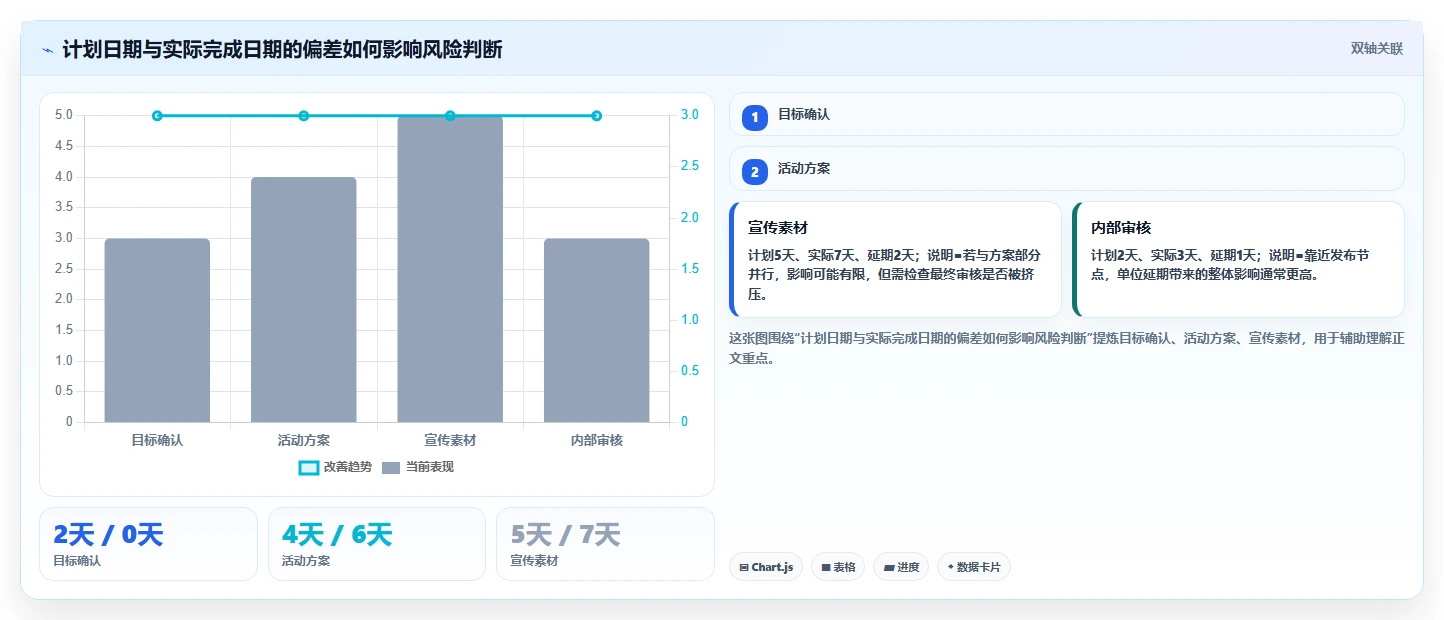Click the 目标确认 bar in the chart
Viewport: 1444px width, 620px height.
[157, 330]
